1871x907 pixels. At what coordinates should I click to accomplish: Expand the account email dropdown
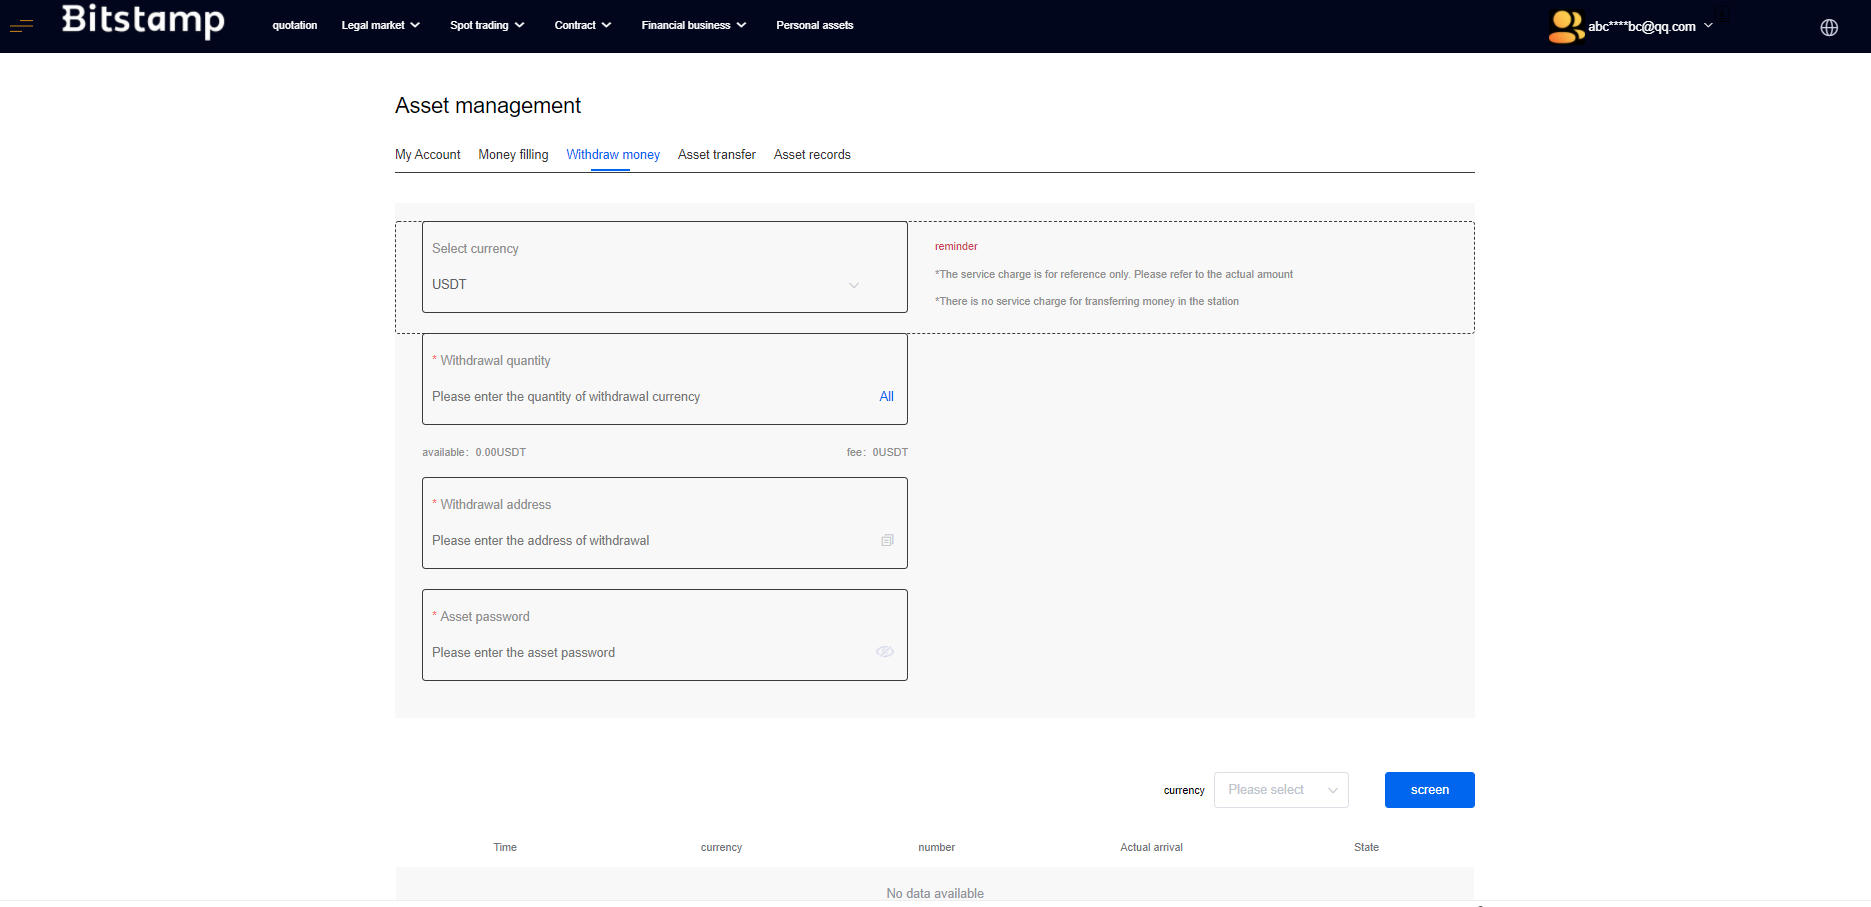[x=1651, y=26]
